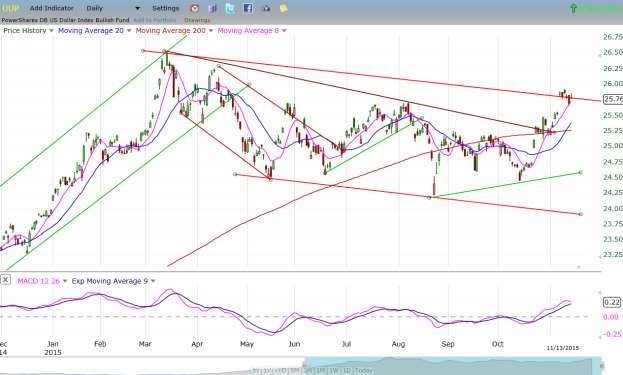Share chart via the Twitter icon

(230, 8)
